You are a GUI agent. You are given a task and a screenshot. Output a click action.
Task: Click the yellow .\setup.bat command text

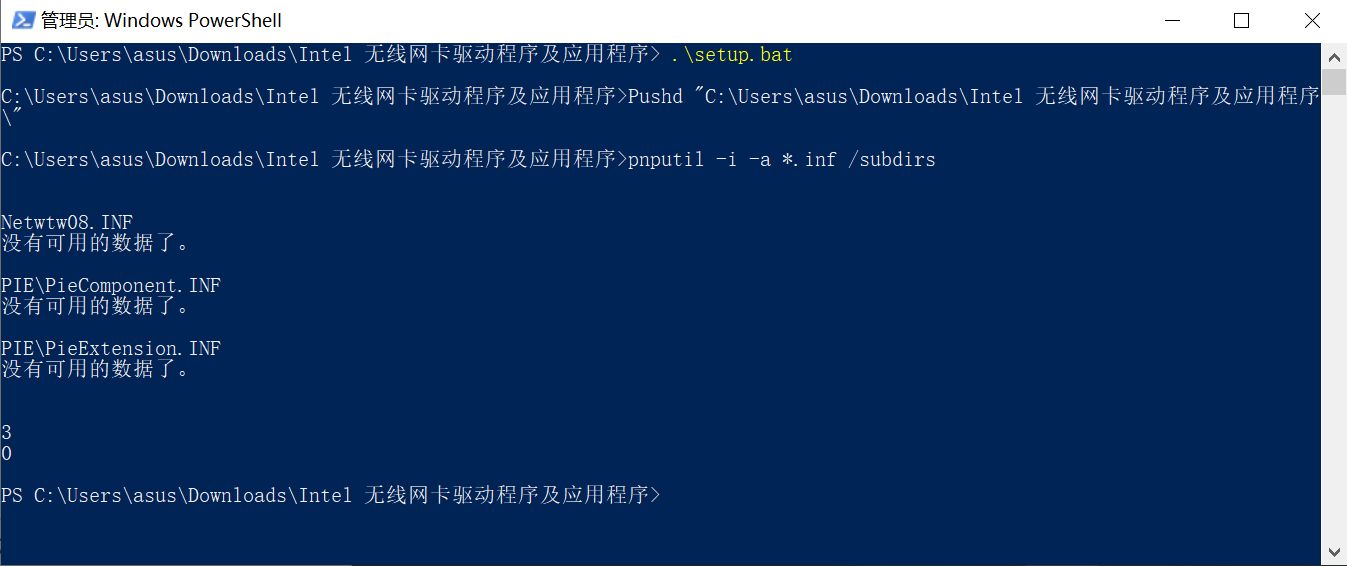tap(731, 54)
